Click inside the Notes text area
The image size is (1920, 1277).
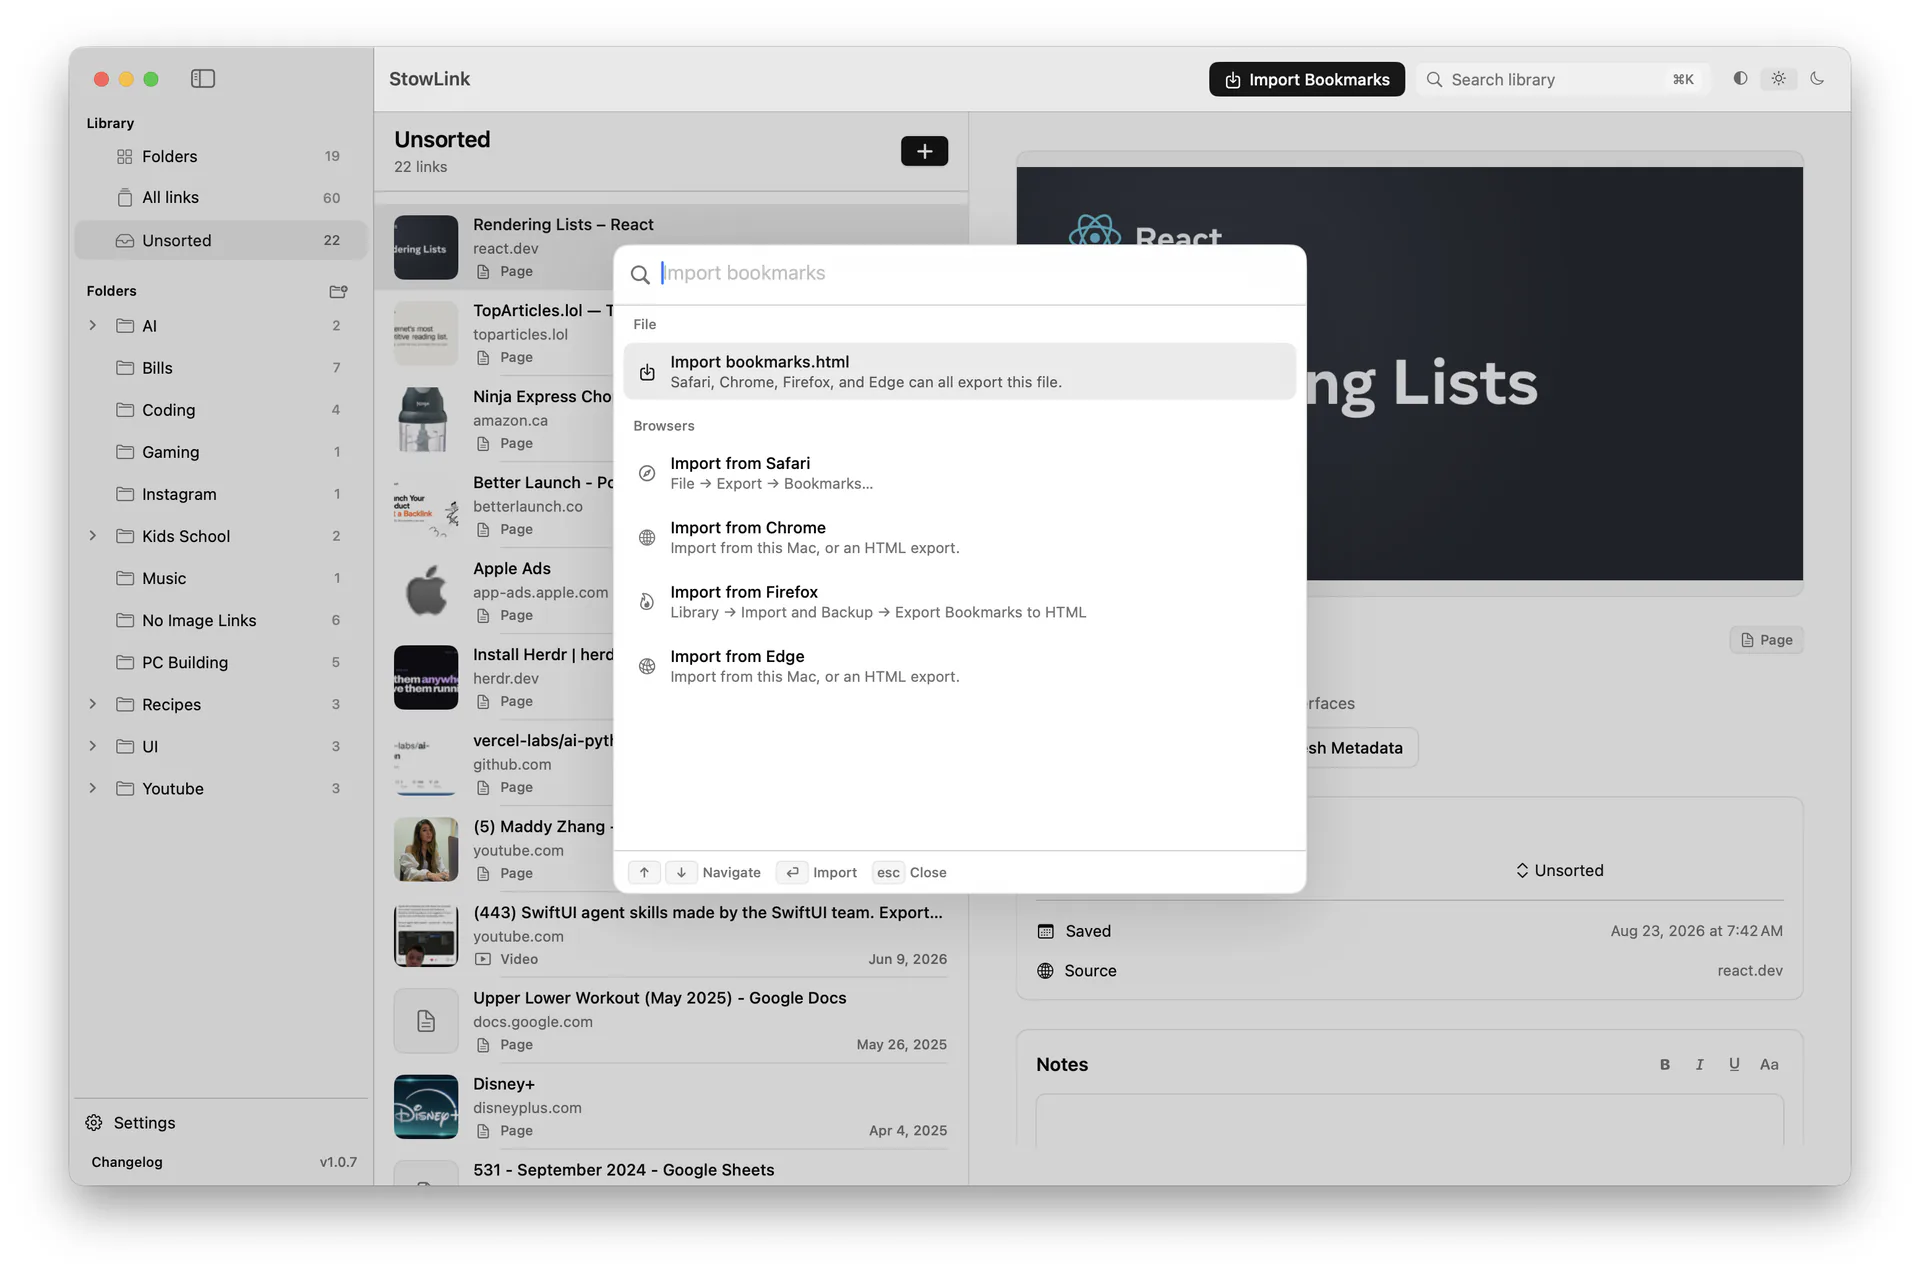[x=1409, y=1120]
